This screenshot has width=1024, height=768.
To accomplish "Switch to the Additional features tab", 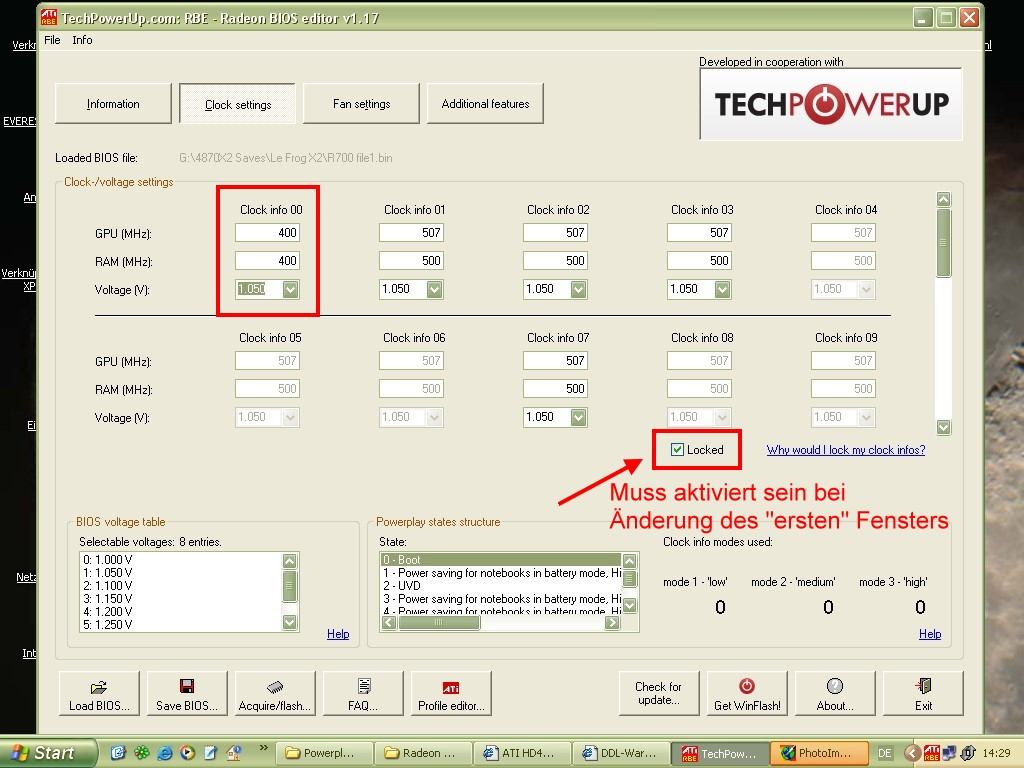I will pyautogui.click(x=485, y=104).
